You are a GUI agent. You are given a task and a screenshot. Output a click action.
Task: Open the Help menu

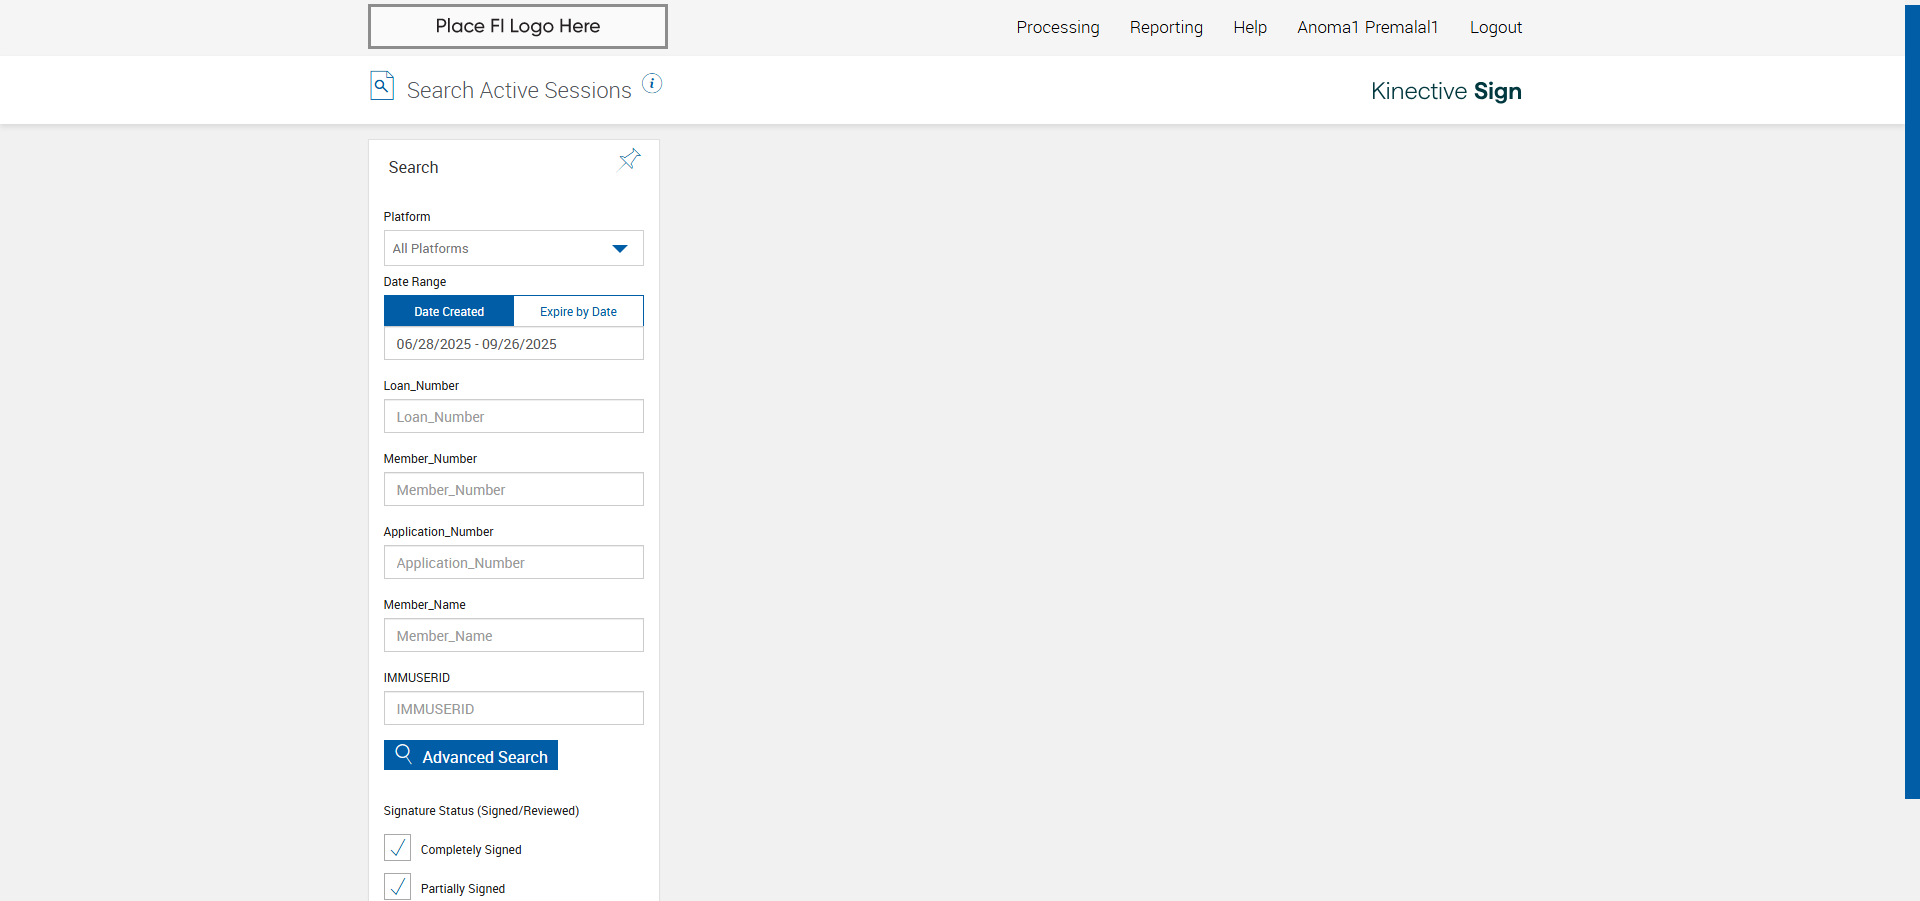[x=1250, y=28]
